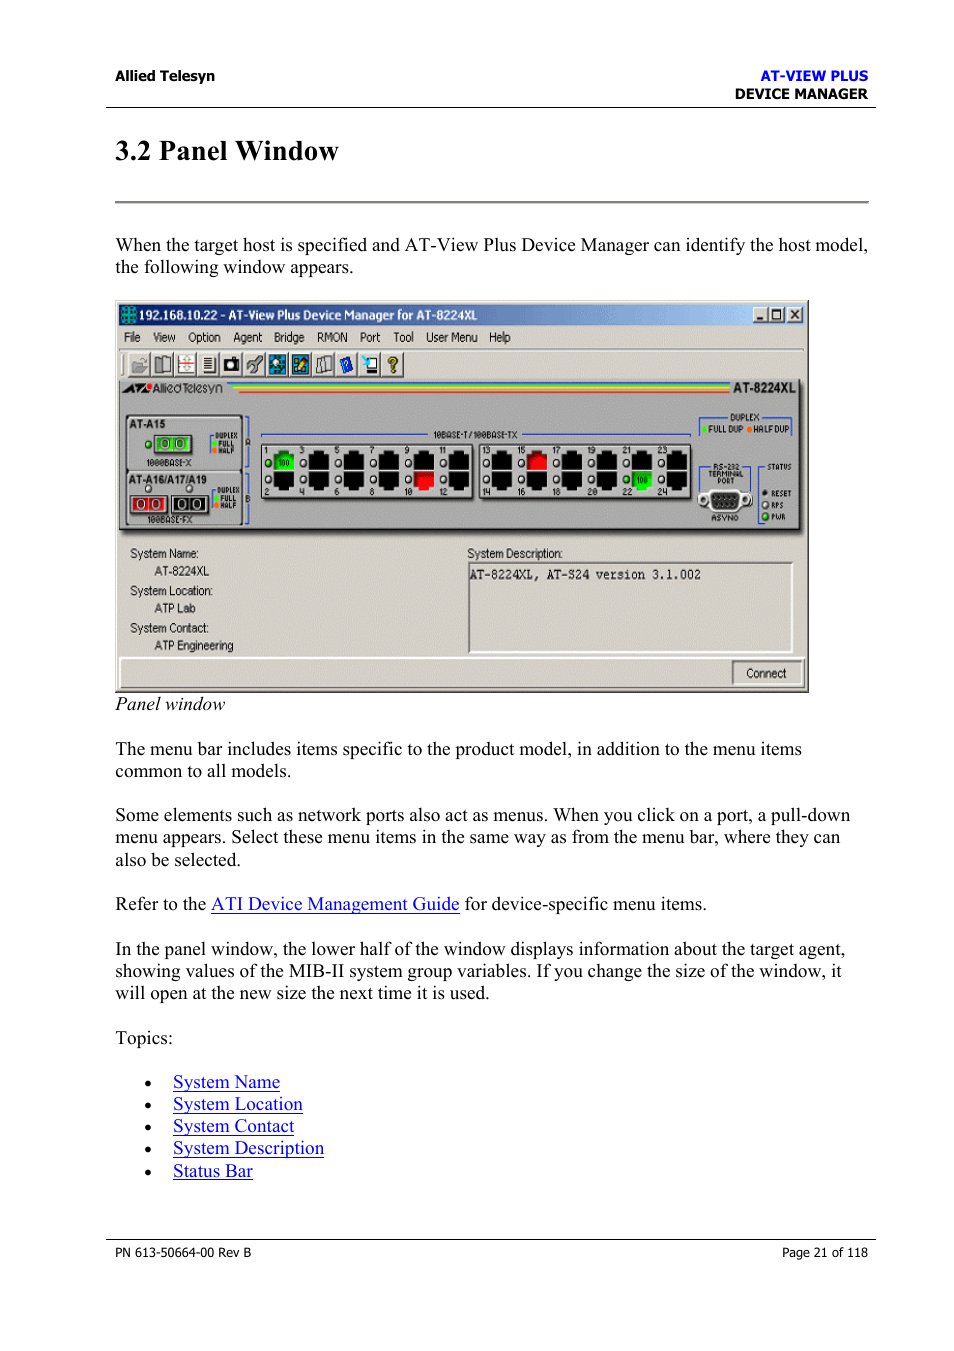Image resolution: width=954 pixels, height=1351 pixels.
Task: Open the RMON menu
Action: click(x=332, y=338)
